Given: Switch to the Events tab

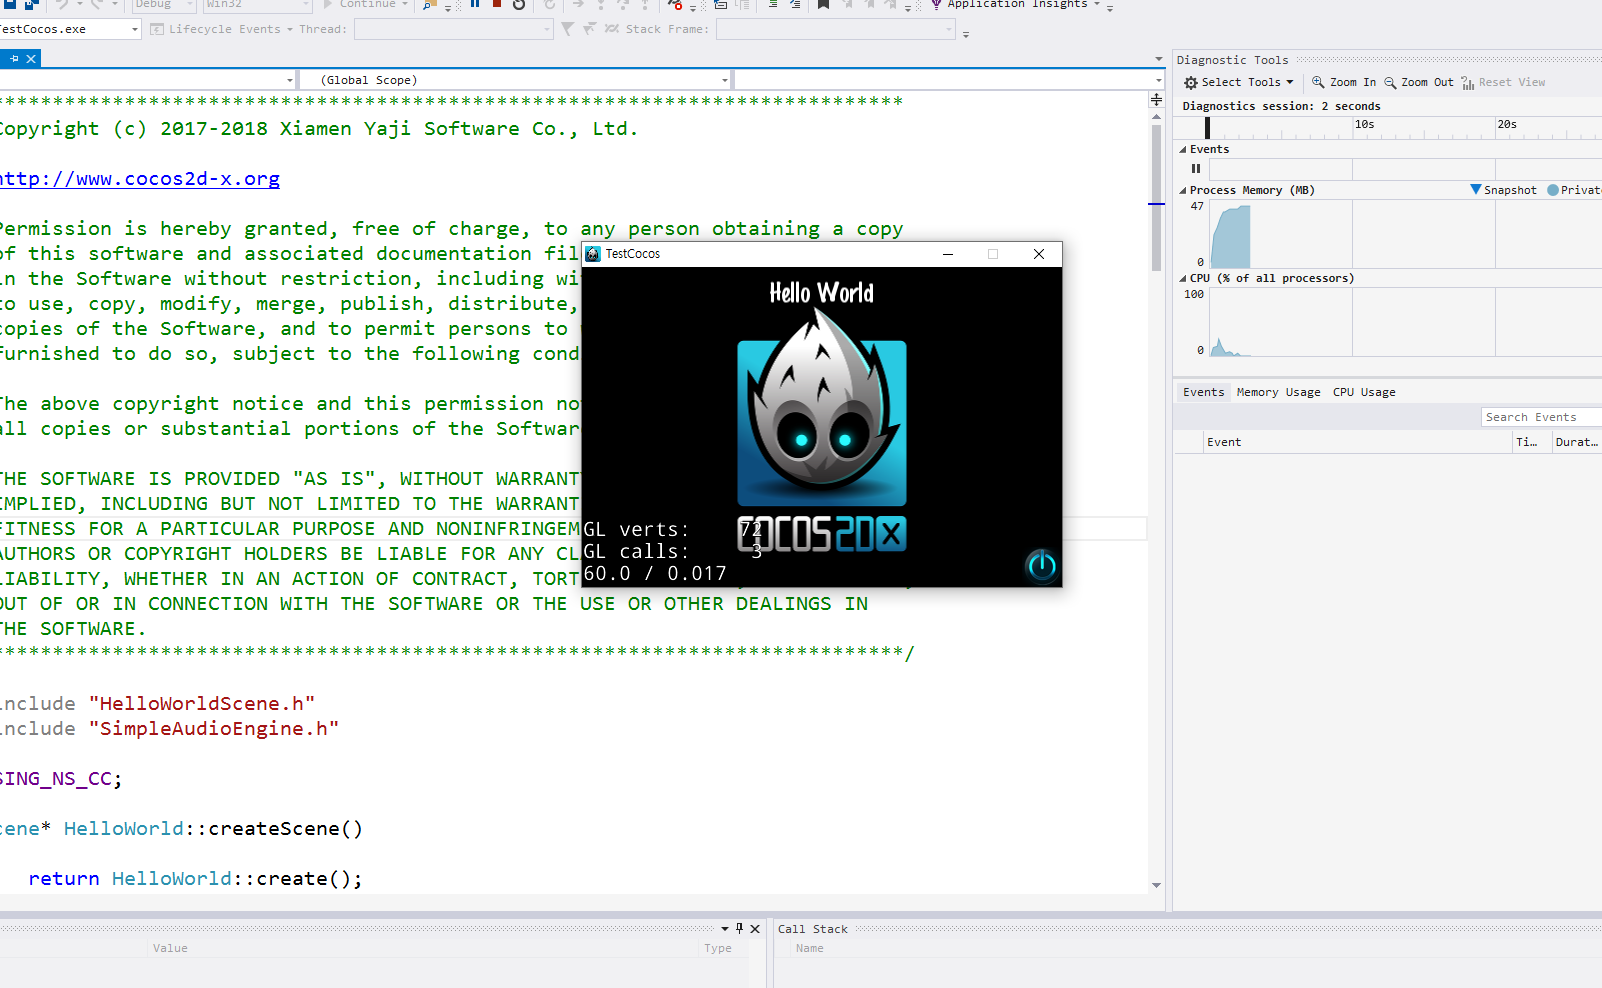Looking at the screenshot, I should point(1203,392).
